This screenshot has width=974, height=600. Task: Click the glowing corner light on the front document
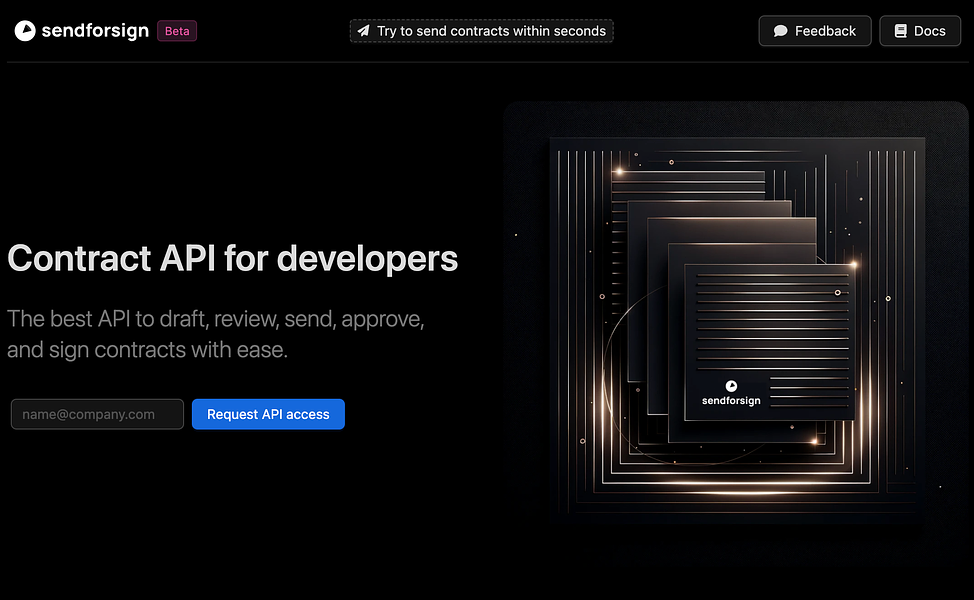(853, 265)
